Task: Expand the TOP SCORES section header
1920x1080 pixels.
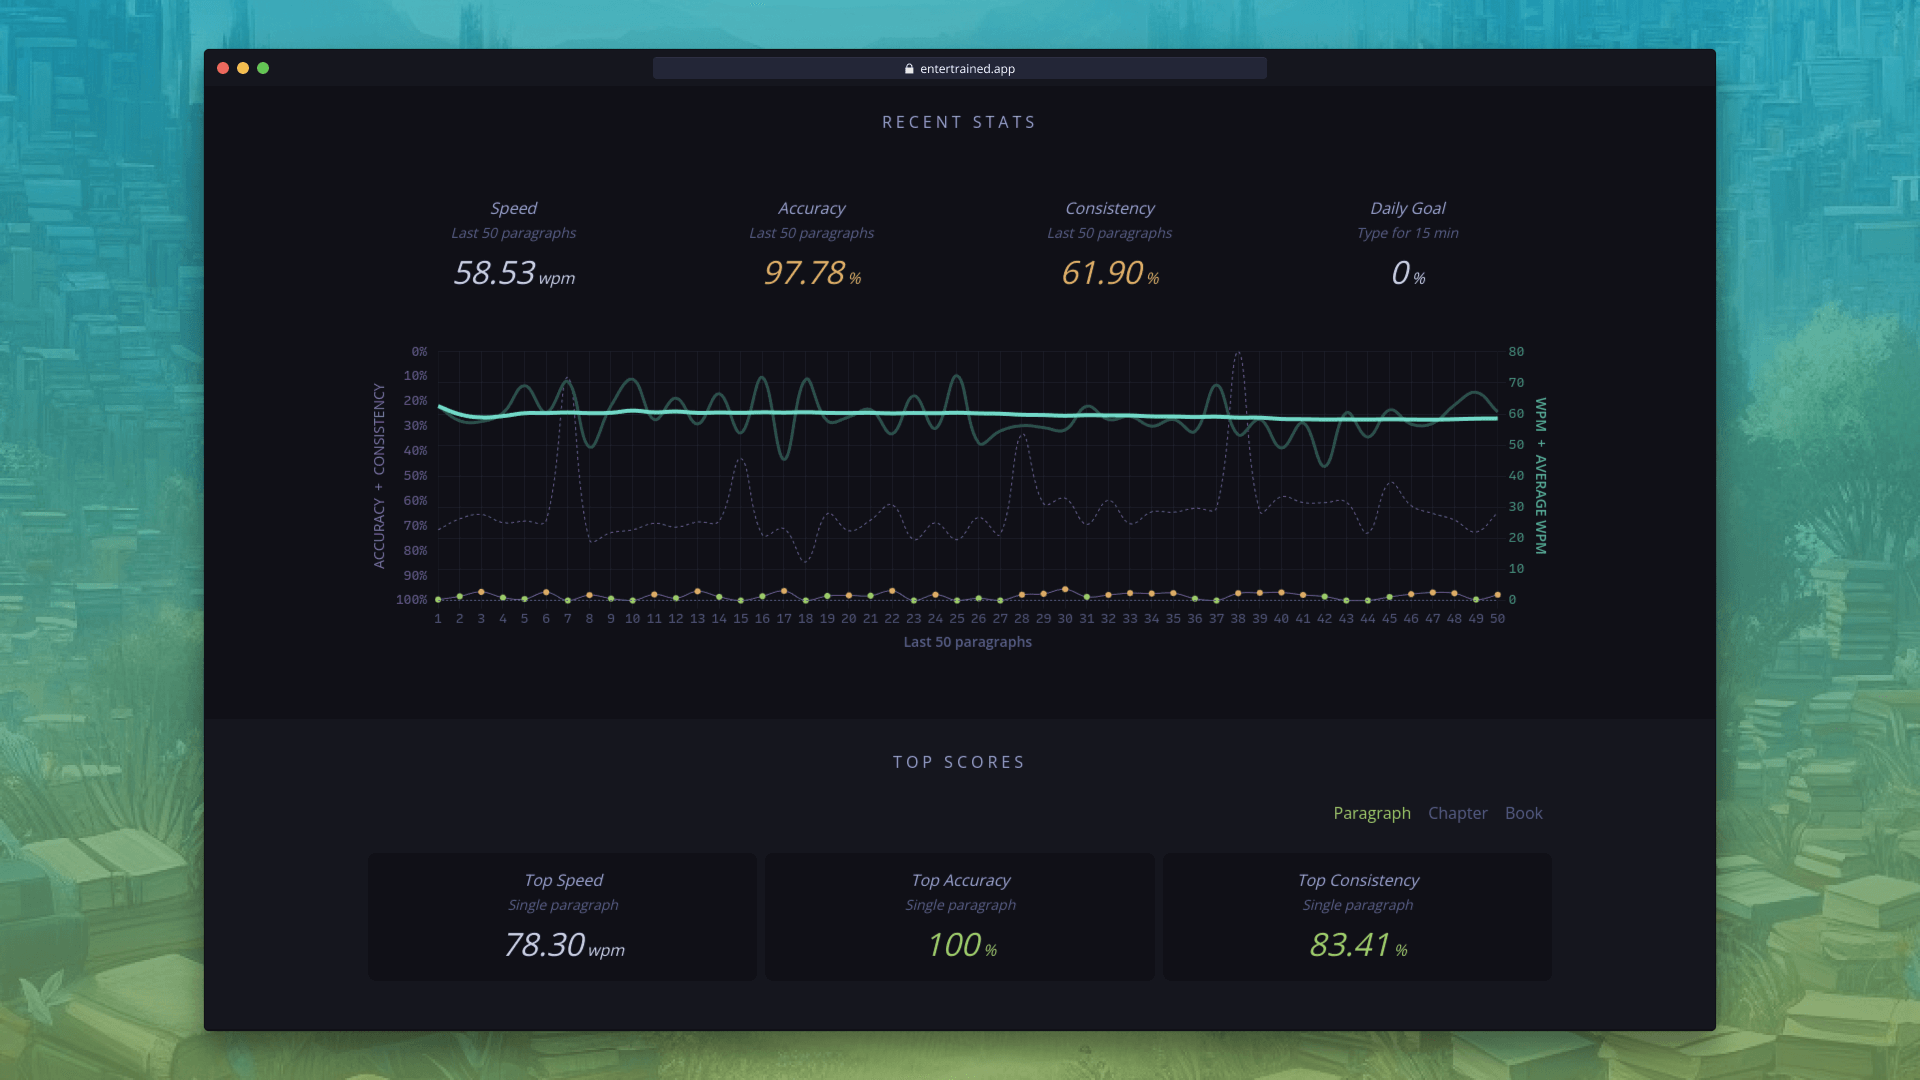Action: (960, 761)
